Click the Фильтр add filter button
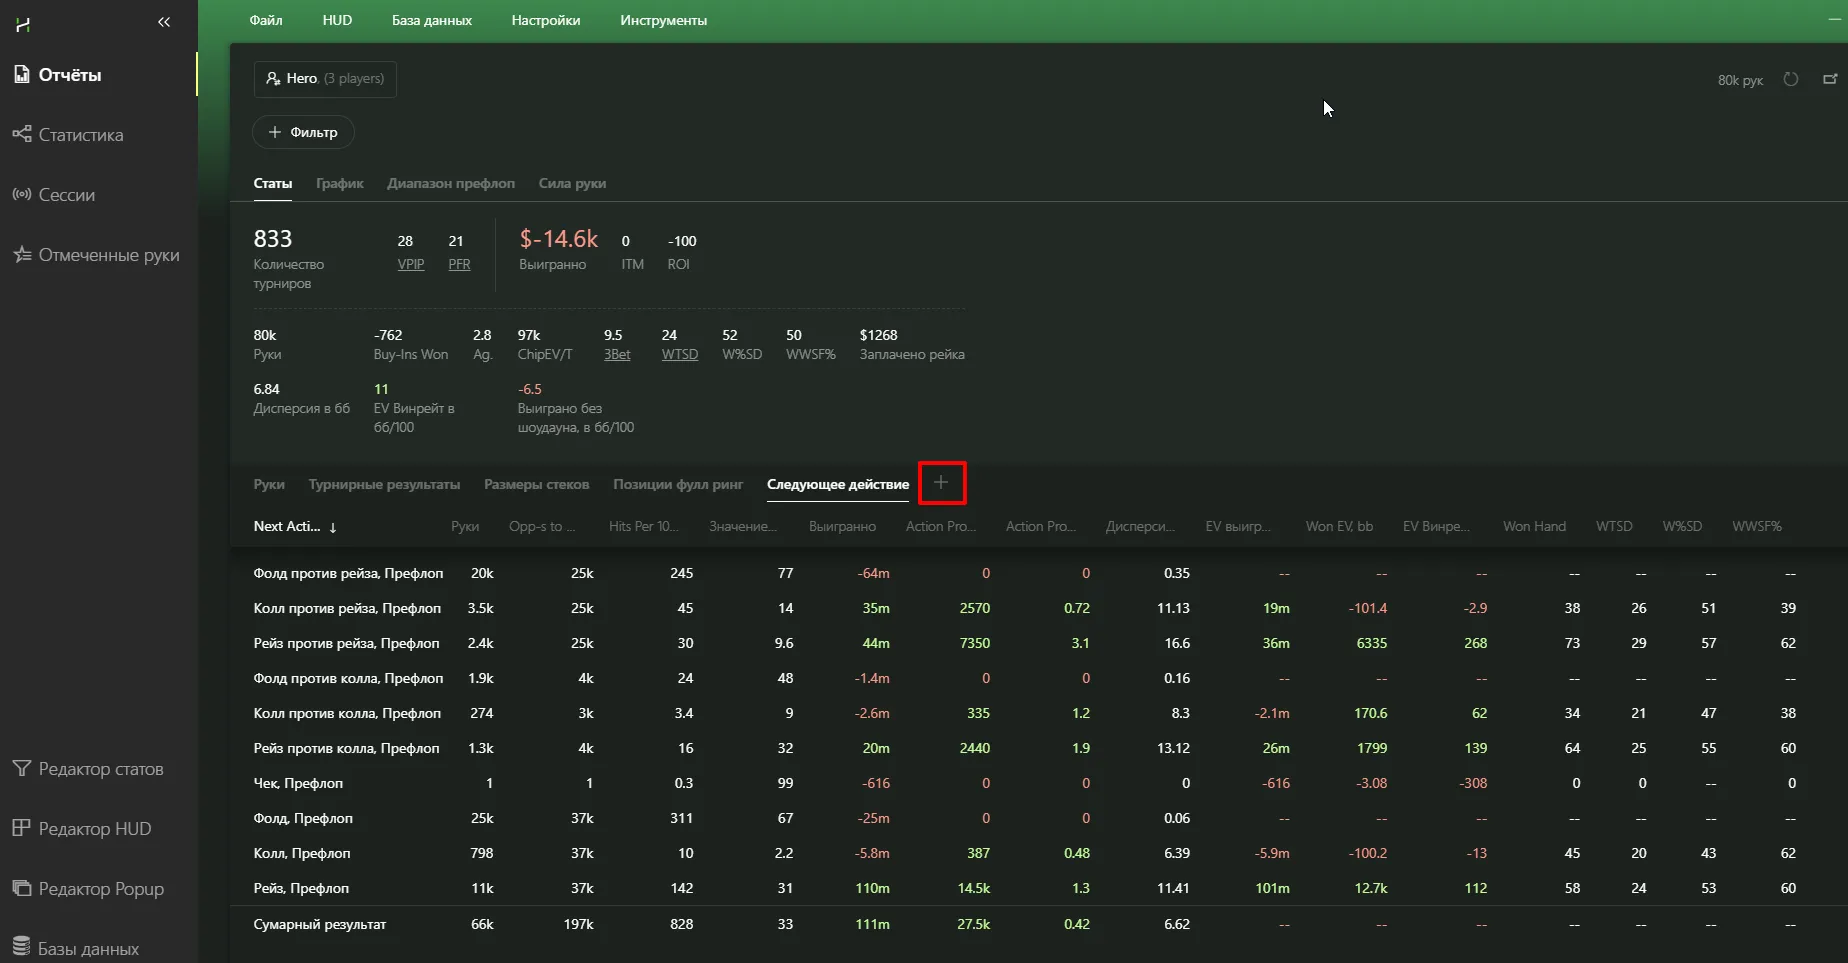This screenshot has height=963, width=1848. [x=303, y=132]
